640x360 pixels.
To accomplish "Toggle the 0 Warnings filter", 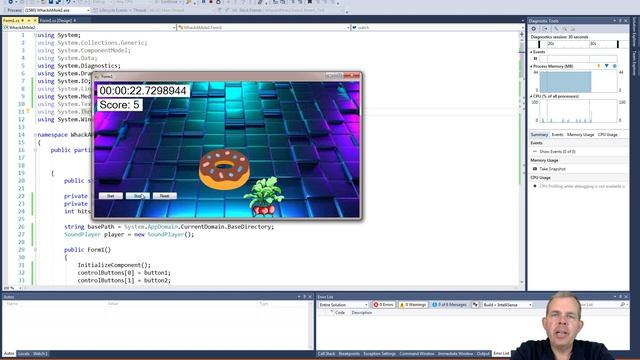I will [413, 304].
